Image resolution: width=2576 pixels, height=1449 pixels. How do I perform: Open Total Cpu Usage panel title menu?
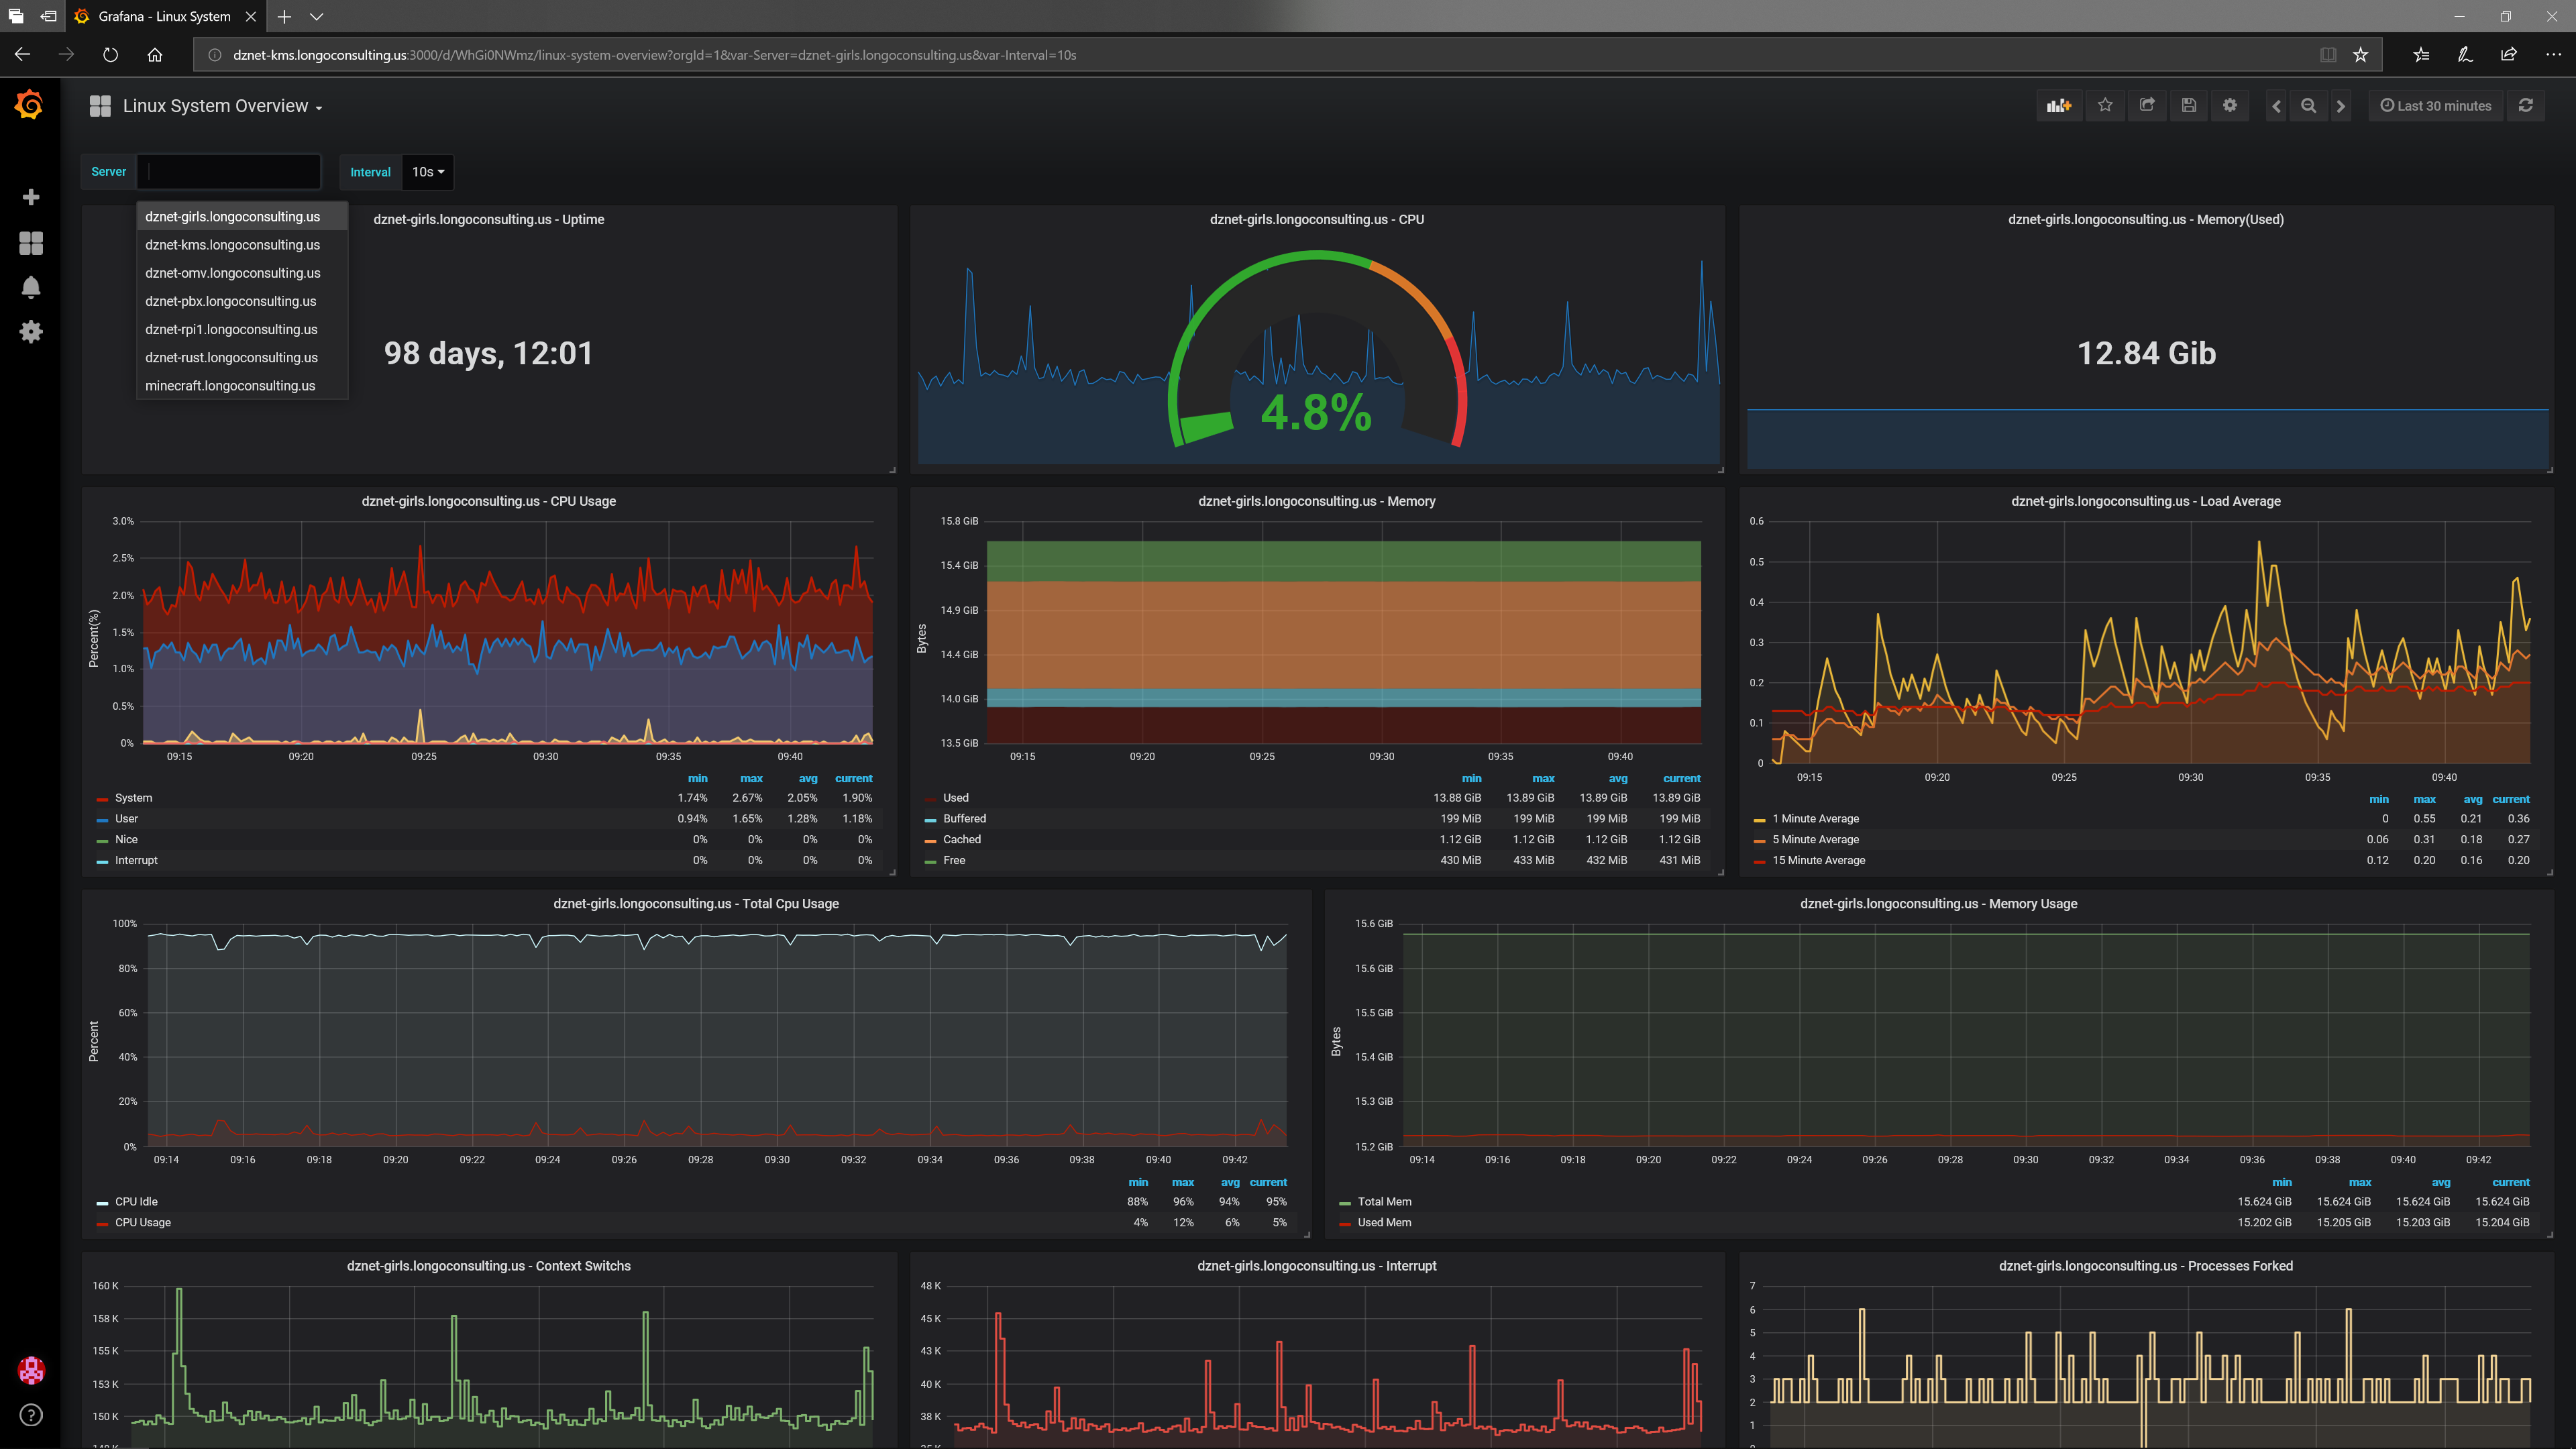tap(696, 904)
